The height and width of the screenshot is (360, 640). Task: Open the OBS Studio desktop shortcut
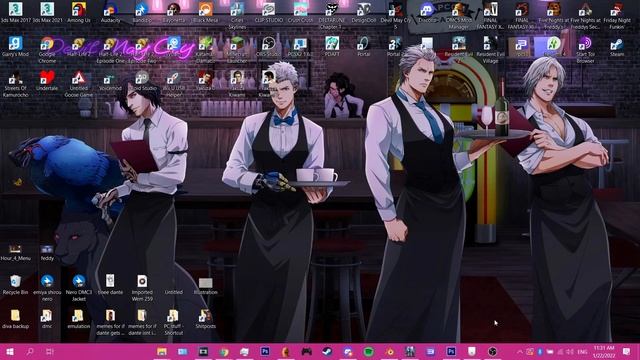pyautogui.click(x=269, y=47)
